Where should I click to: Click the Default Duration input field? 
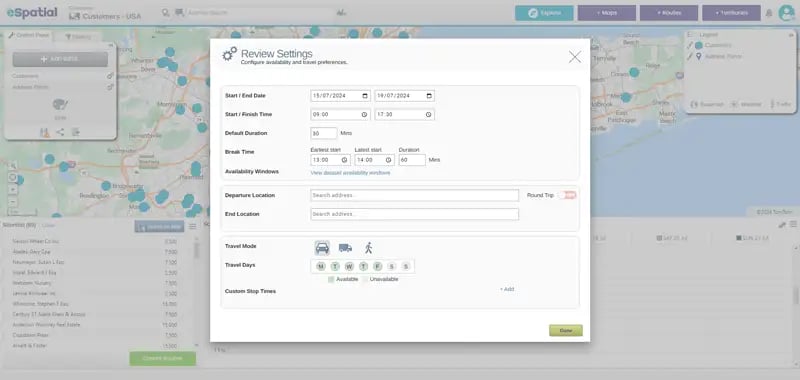[x=323, y=133]
